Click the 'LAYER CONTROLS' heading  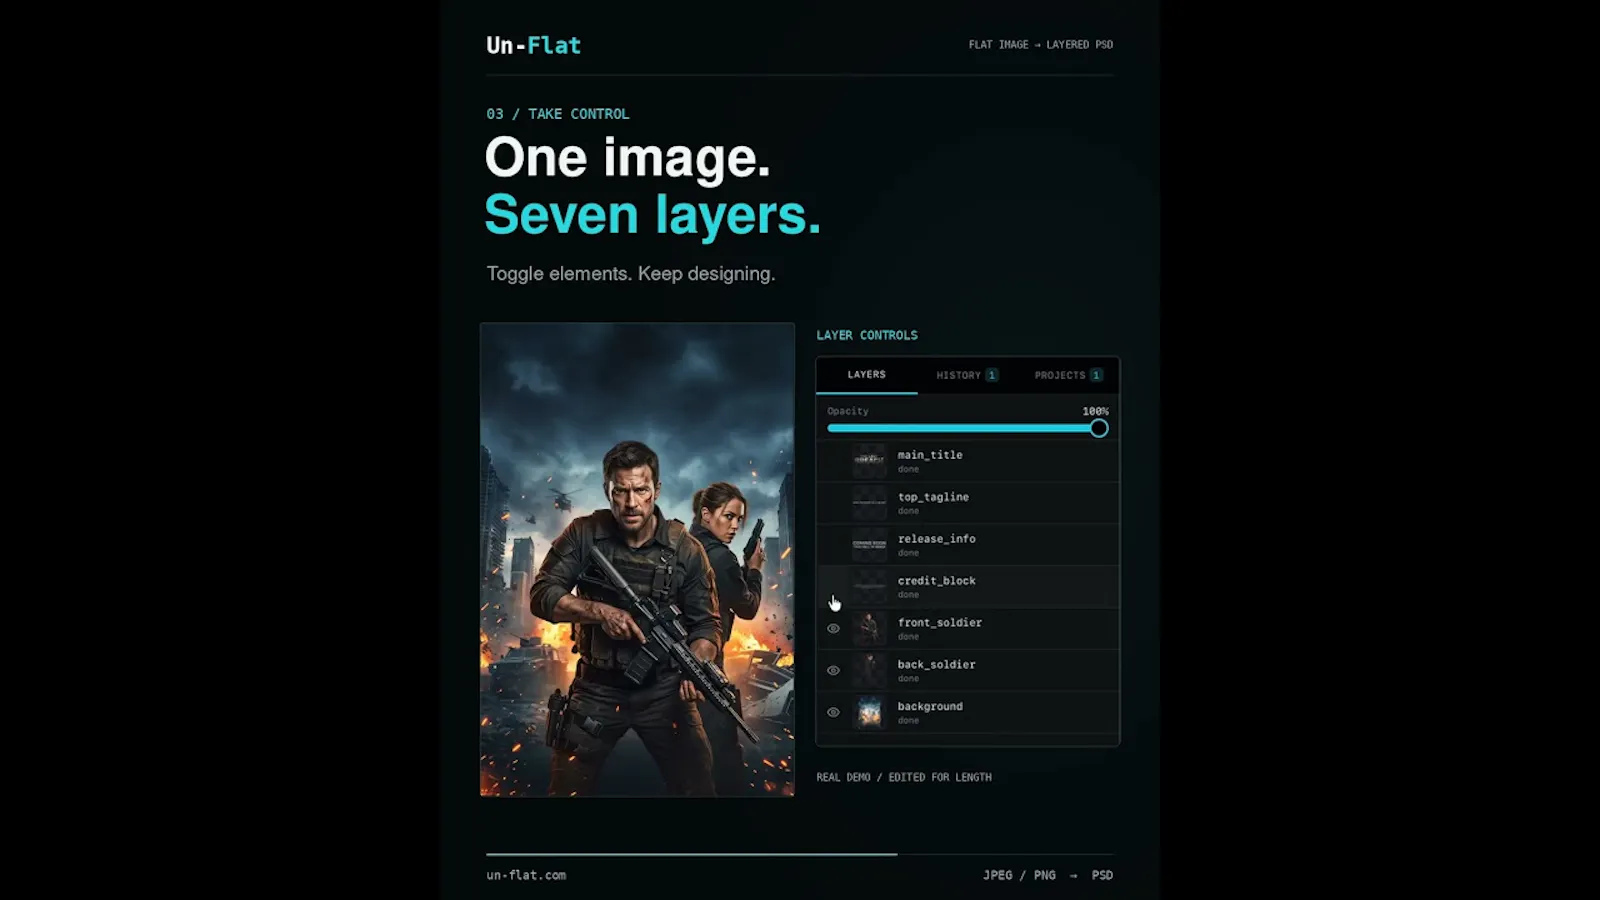[867, 335]
